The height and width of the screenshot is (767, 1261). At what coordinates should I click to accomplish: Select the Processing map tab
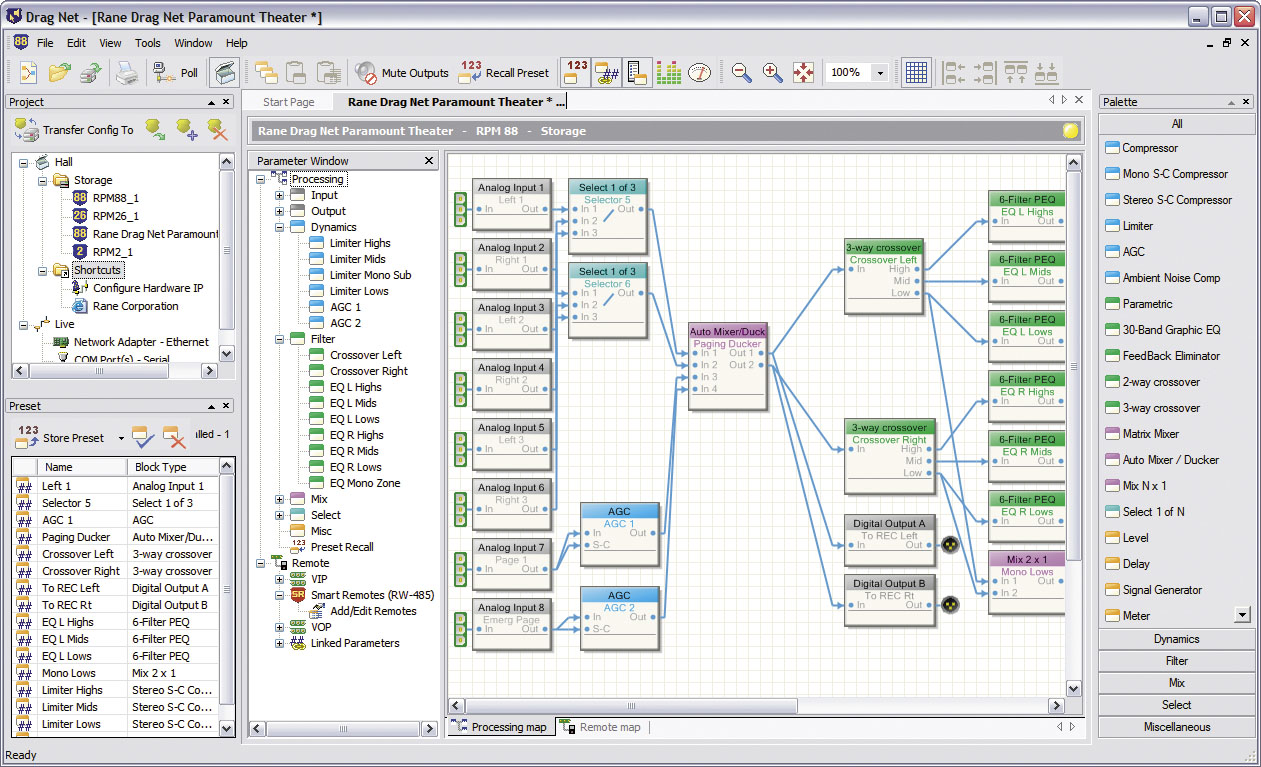coord(499,727)
